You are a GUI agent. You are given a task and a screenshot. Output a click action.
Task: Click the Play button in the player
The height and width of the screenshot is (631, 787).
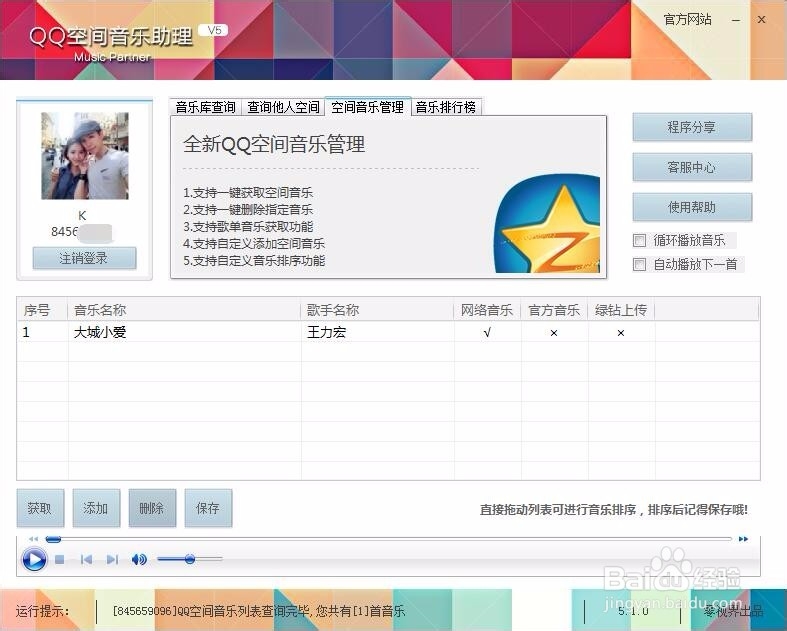34,559
